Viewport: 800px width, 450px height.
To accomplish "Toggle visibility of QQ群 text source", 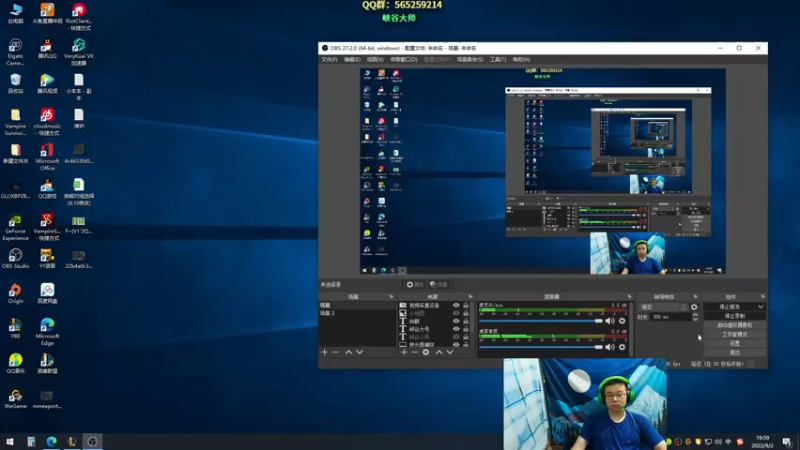I will [x=456, y=321].
